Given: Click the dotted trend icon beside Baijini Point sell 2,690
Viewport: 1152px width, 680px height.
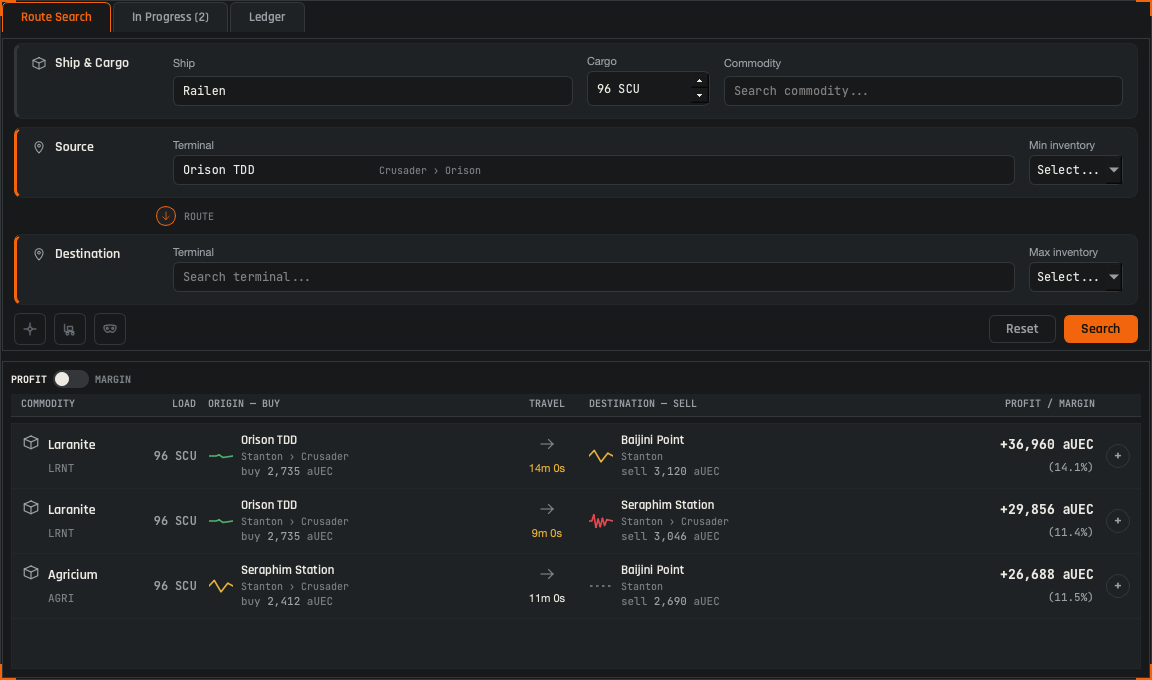Looking at the screenshot, I should point(600,586).
